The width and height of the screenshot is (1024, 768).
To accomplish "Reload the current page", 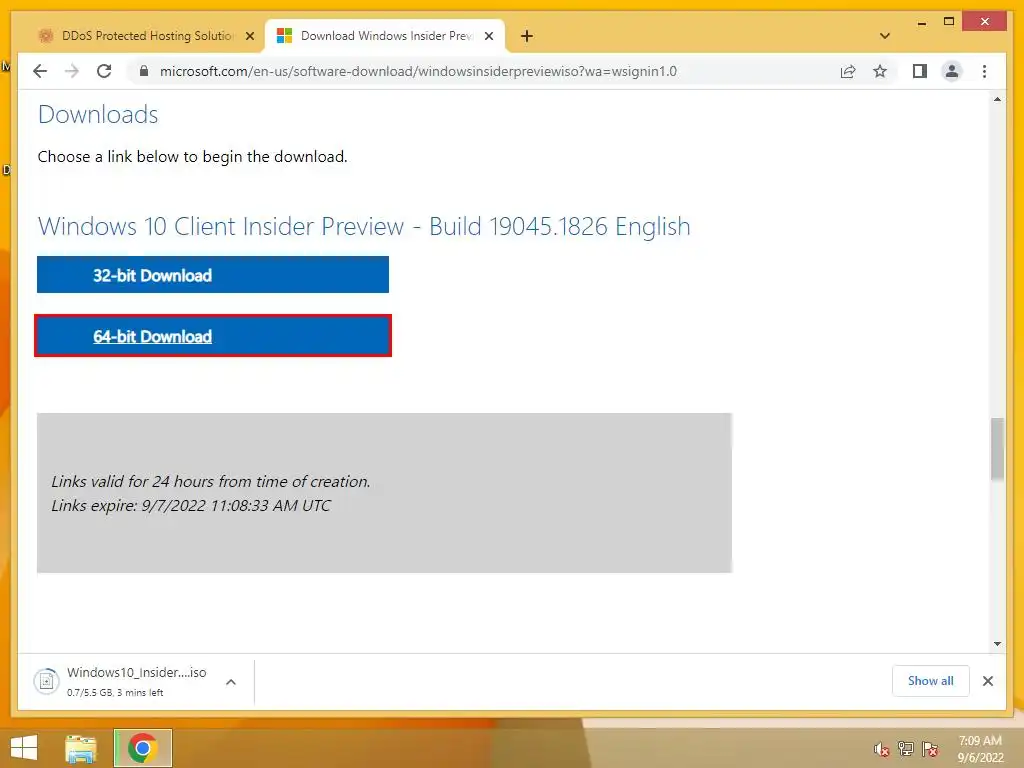I will [x=104, y=71].
